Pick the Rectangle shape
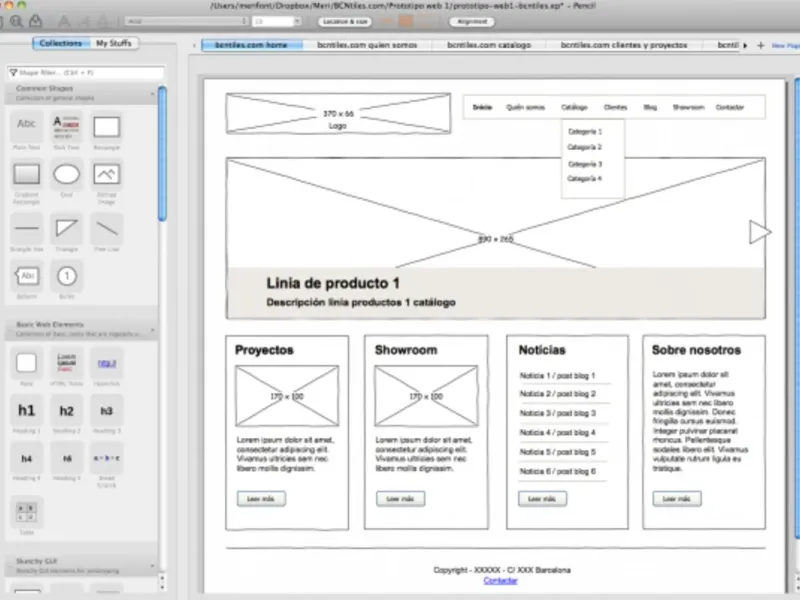800x600 pixels. point(107,130)
